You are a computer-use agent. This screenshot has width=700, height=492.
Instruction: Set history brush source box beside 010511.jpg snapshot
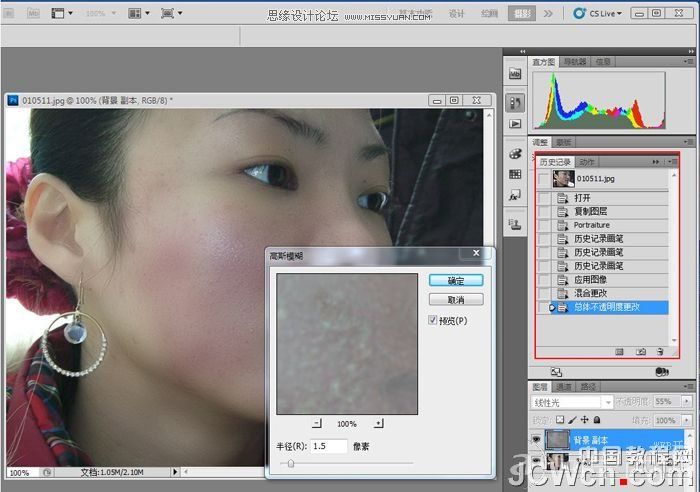tap(543, 179)
